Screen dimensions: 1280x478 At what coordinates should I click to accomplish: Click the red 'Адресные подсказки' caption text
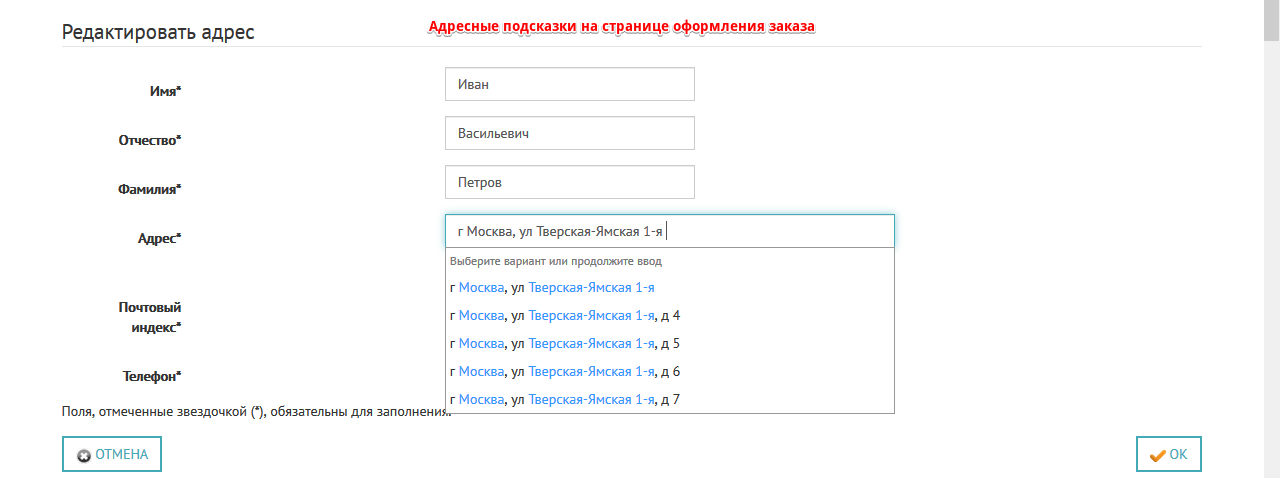click(x=621, y=26)
